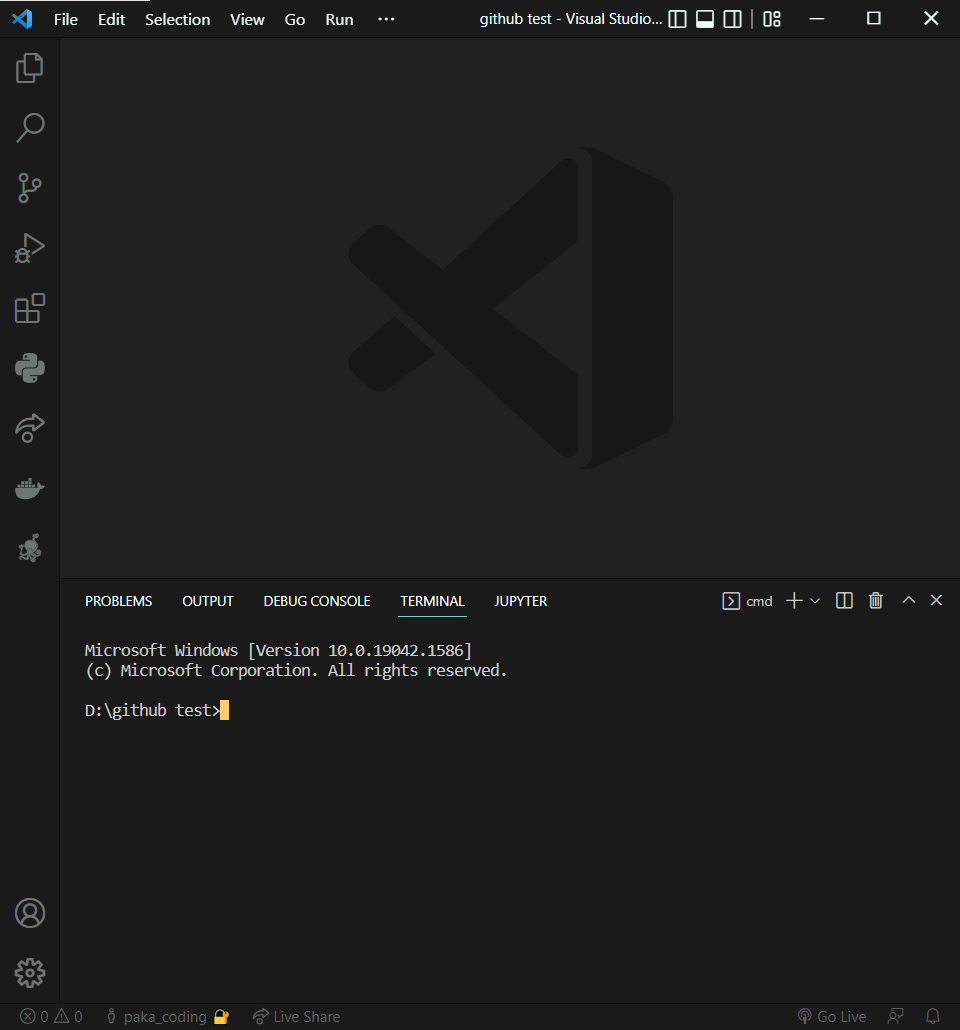Open Customize Layout options

click(x=772, y=19)
